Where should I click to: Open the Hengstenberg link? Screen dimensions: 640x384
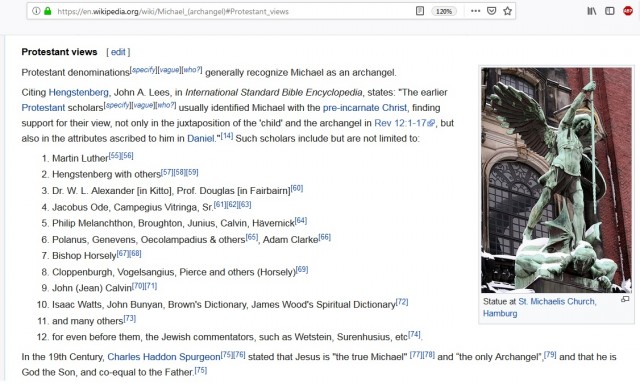click(x=78, y=92)
